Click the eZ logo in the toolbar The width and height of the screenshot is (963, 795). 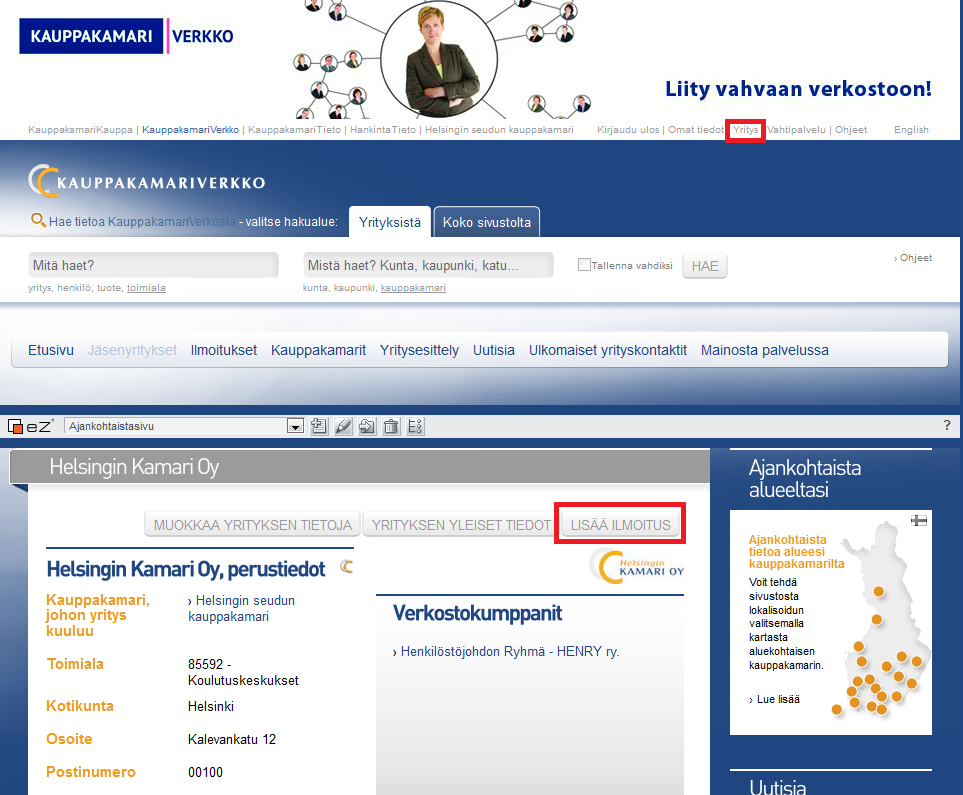(x=29, y=426)
